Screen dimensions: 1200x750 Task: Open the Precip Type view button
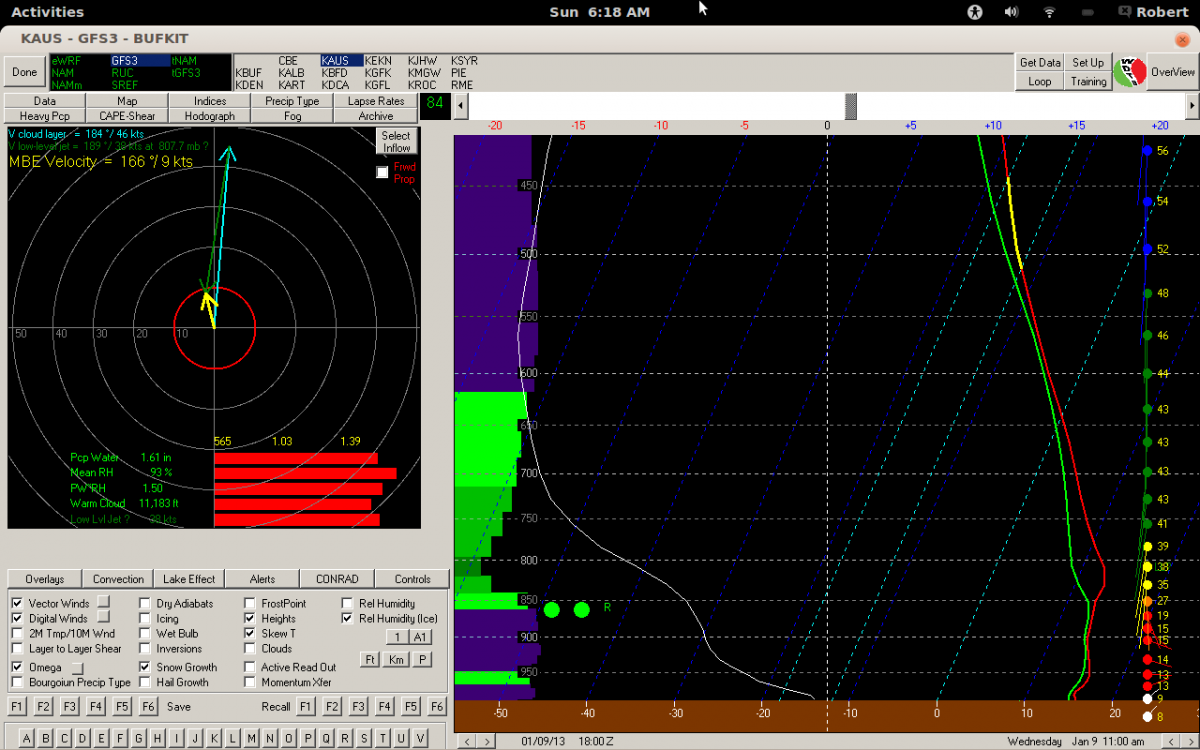(x=292, y=101)
